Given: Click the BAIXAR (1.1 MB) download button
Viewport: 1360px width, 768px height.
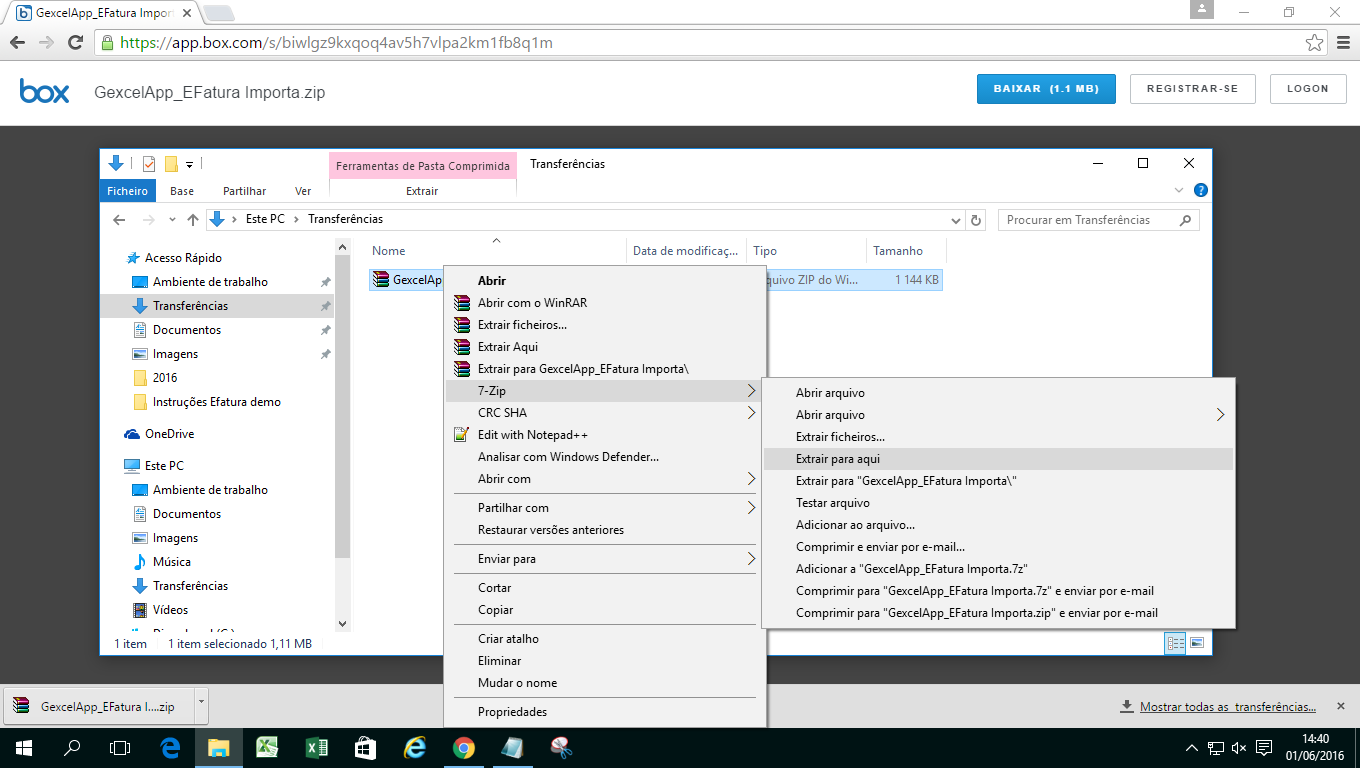Looking at the screenshot, I should click(1045, 89).
